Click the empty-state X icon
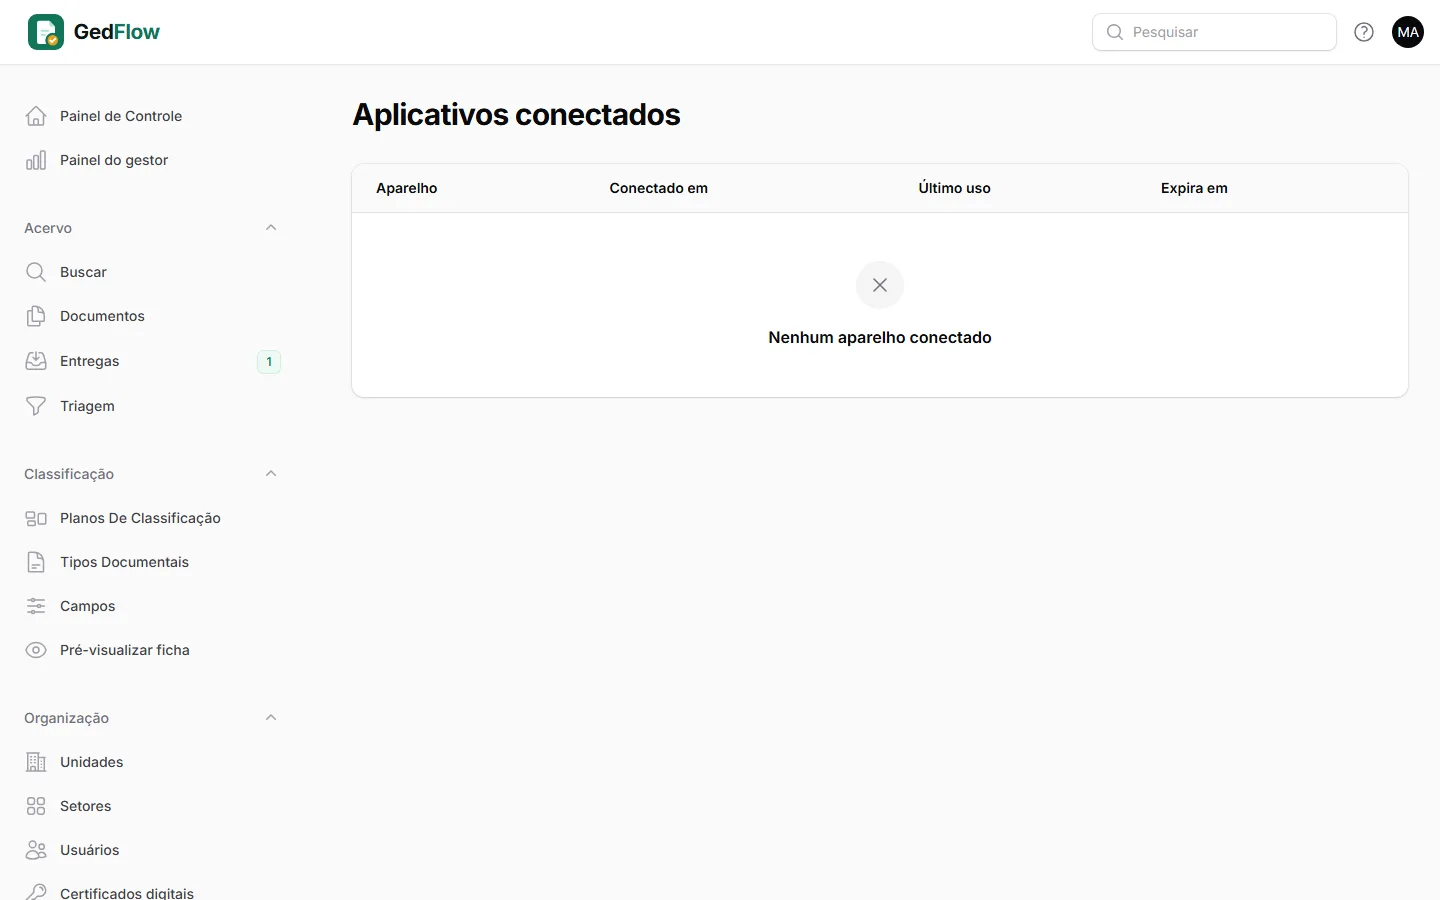1440x900 pixels. click(880, 285)
